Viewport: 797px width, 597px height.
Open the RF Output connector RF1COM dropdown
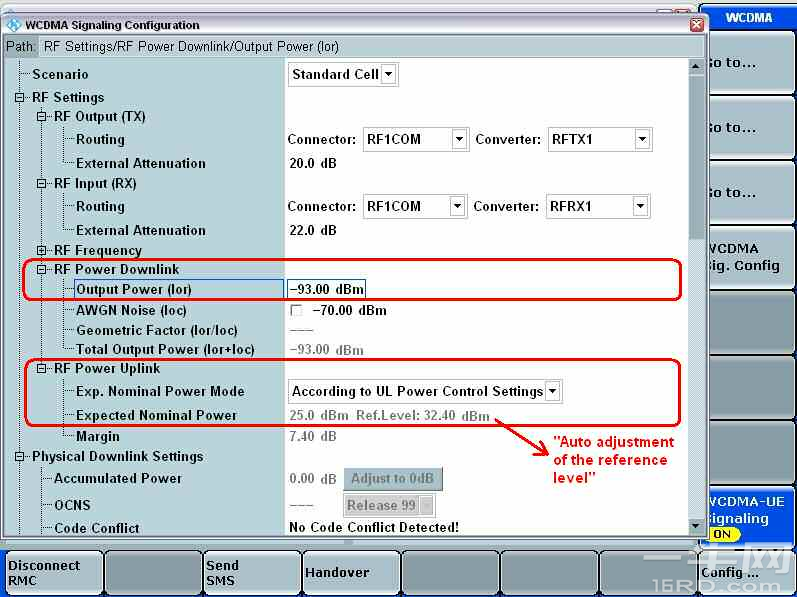click(x=458, y=140)
